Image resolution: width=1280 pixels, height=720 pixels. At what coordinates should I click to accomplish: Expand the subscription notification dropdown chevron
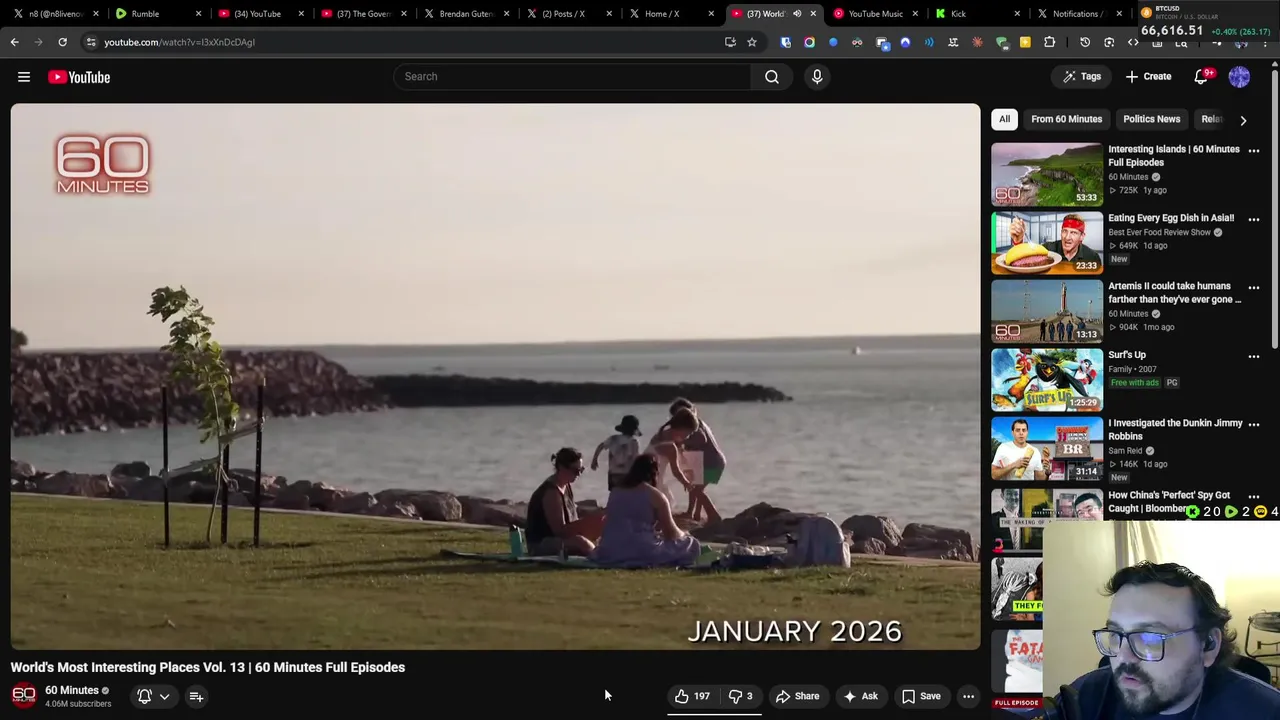[164, 696]
